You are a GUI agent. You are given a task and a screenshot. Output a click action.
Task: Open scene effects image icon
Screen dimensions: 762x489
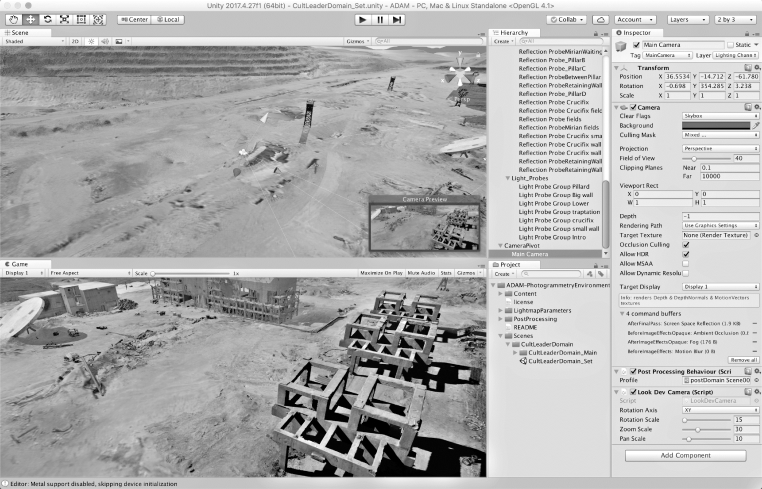click(x=119, y=41)
